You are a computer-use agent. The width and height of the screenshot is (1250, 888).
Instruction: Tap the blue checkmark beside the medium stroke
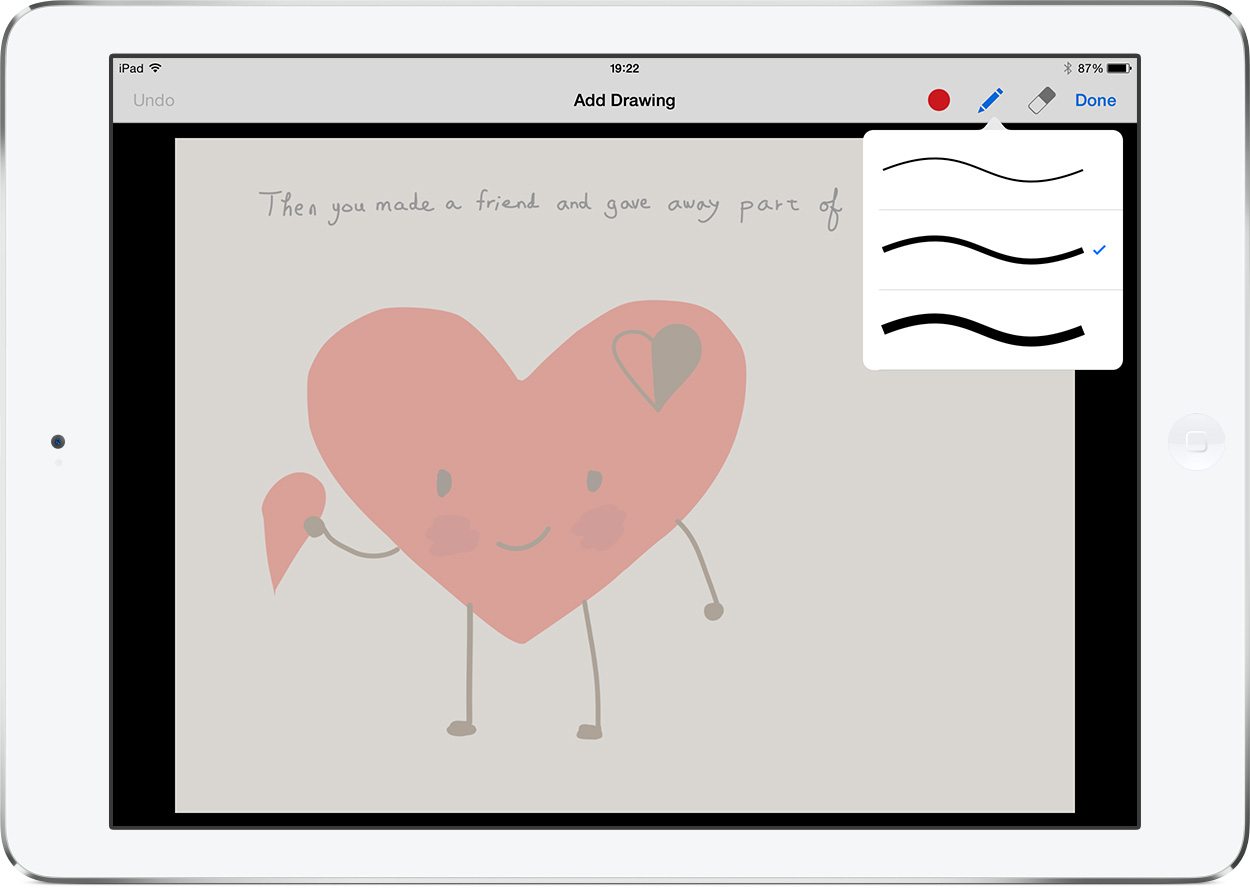1100,250
